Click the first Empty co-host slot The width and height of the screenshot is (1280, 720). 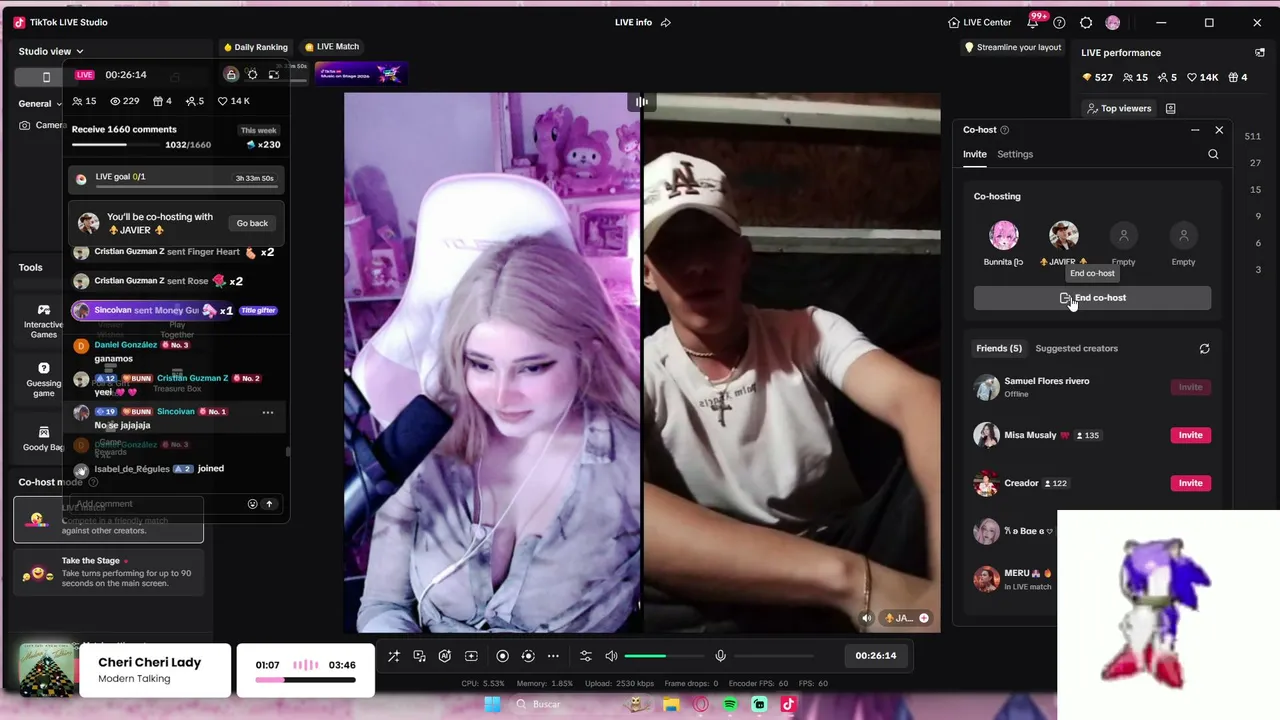pos(1123,236)
